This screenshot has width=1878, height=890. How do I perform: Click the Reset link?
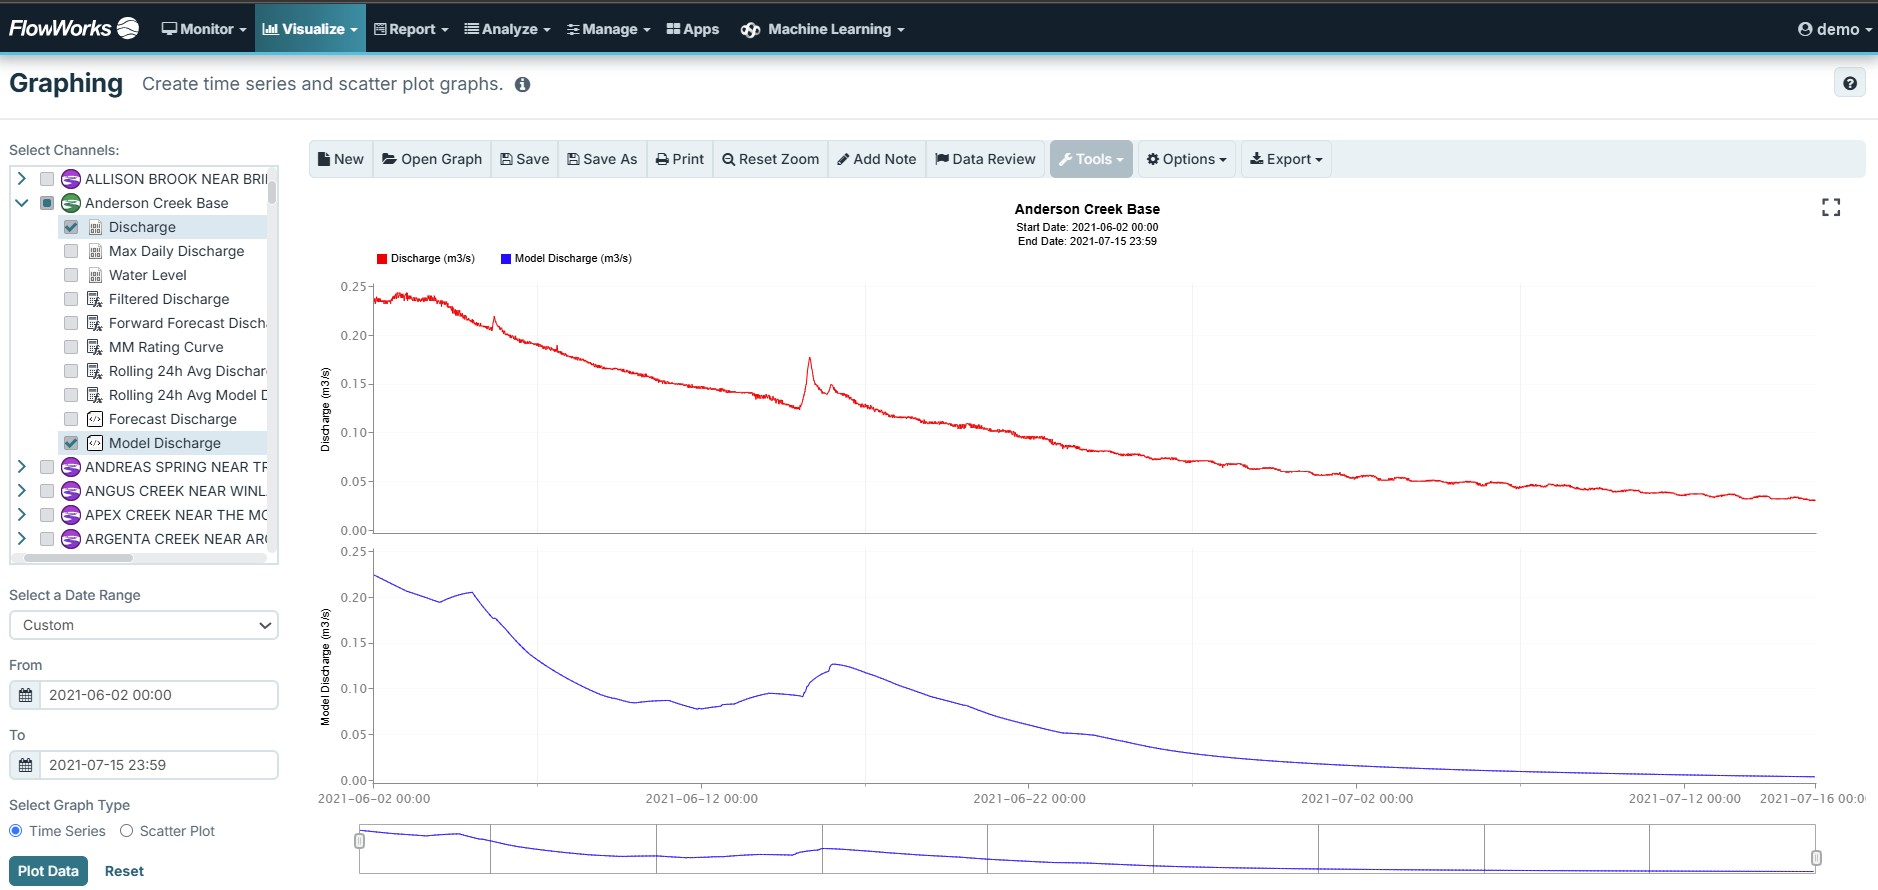point(124,871)
